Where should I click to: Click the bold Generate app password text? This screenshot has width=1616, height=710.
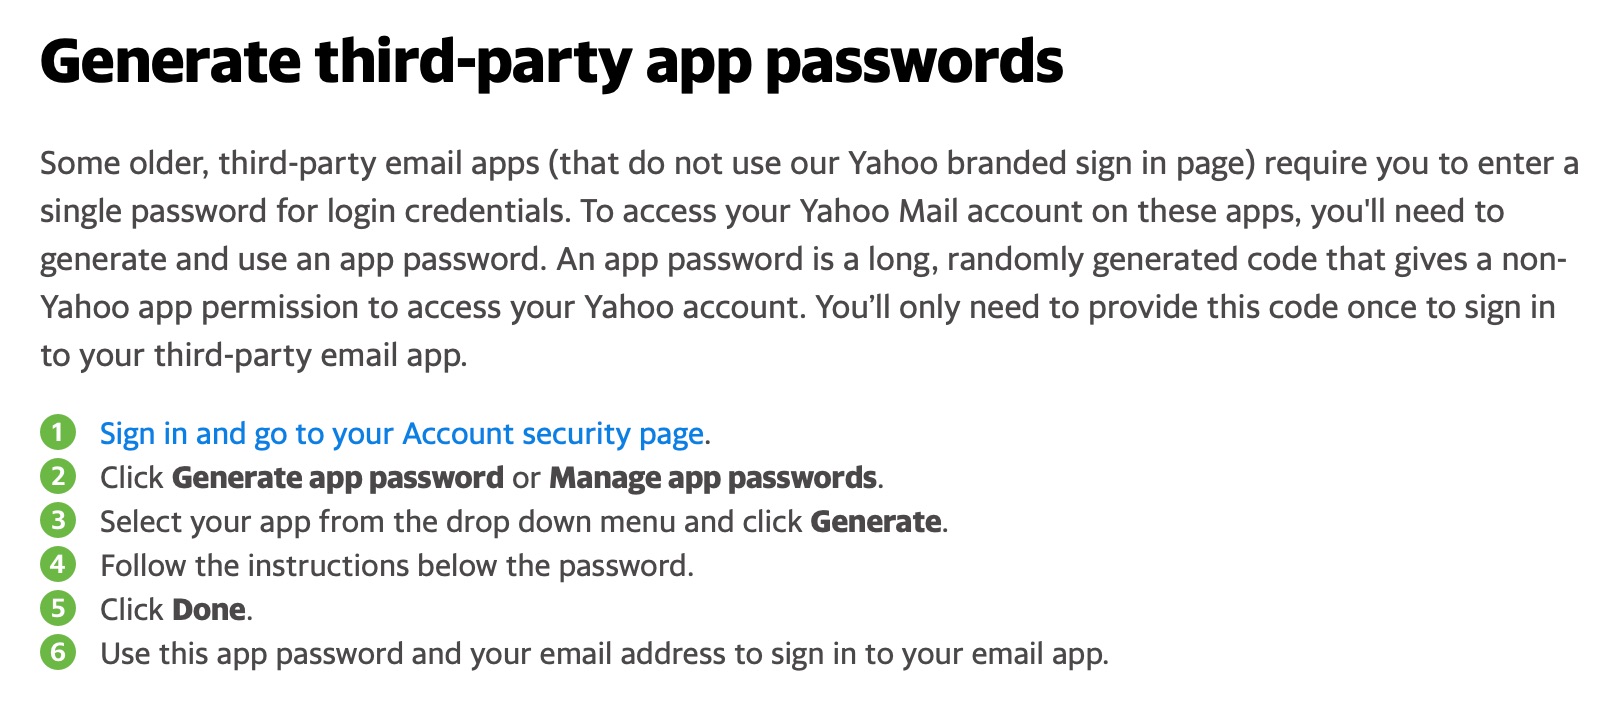(338, 478)
